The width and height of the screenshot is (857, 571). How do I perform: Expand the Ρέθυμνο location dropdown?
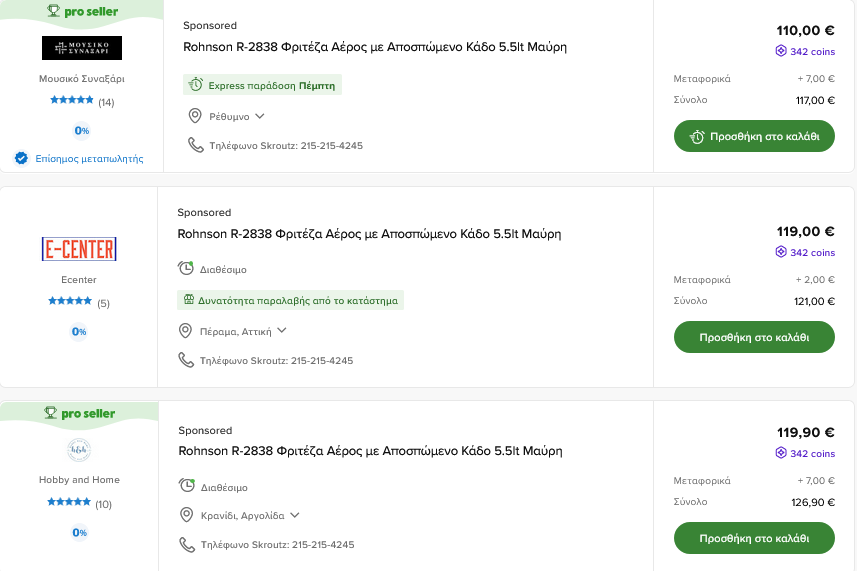coord(260,116)
